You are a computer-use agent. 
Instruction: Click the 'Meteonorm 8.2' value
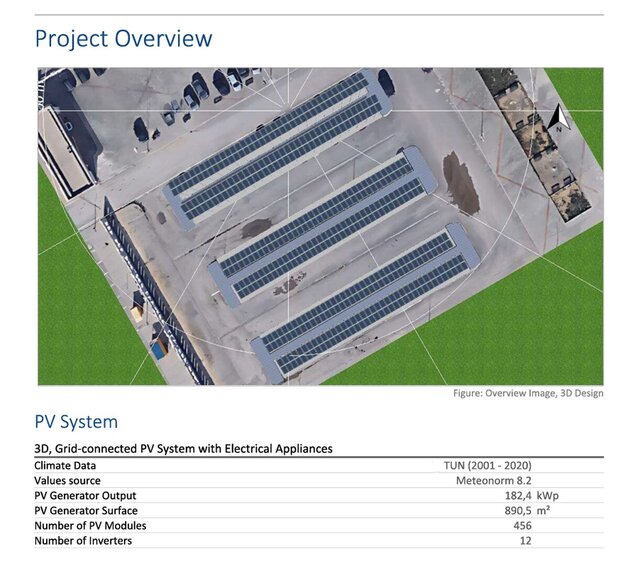click(x=494, y=481)
